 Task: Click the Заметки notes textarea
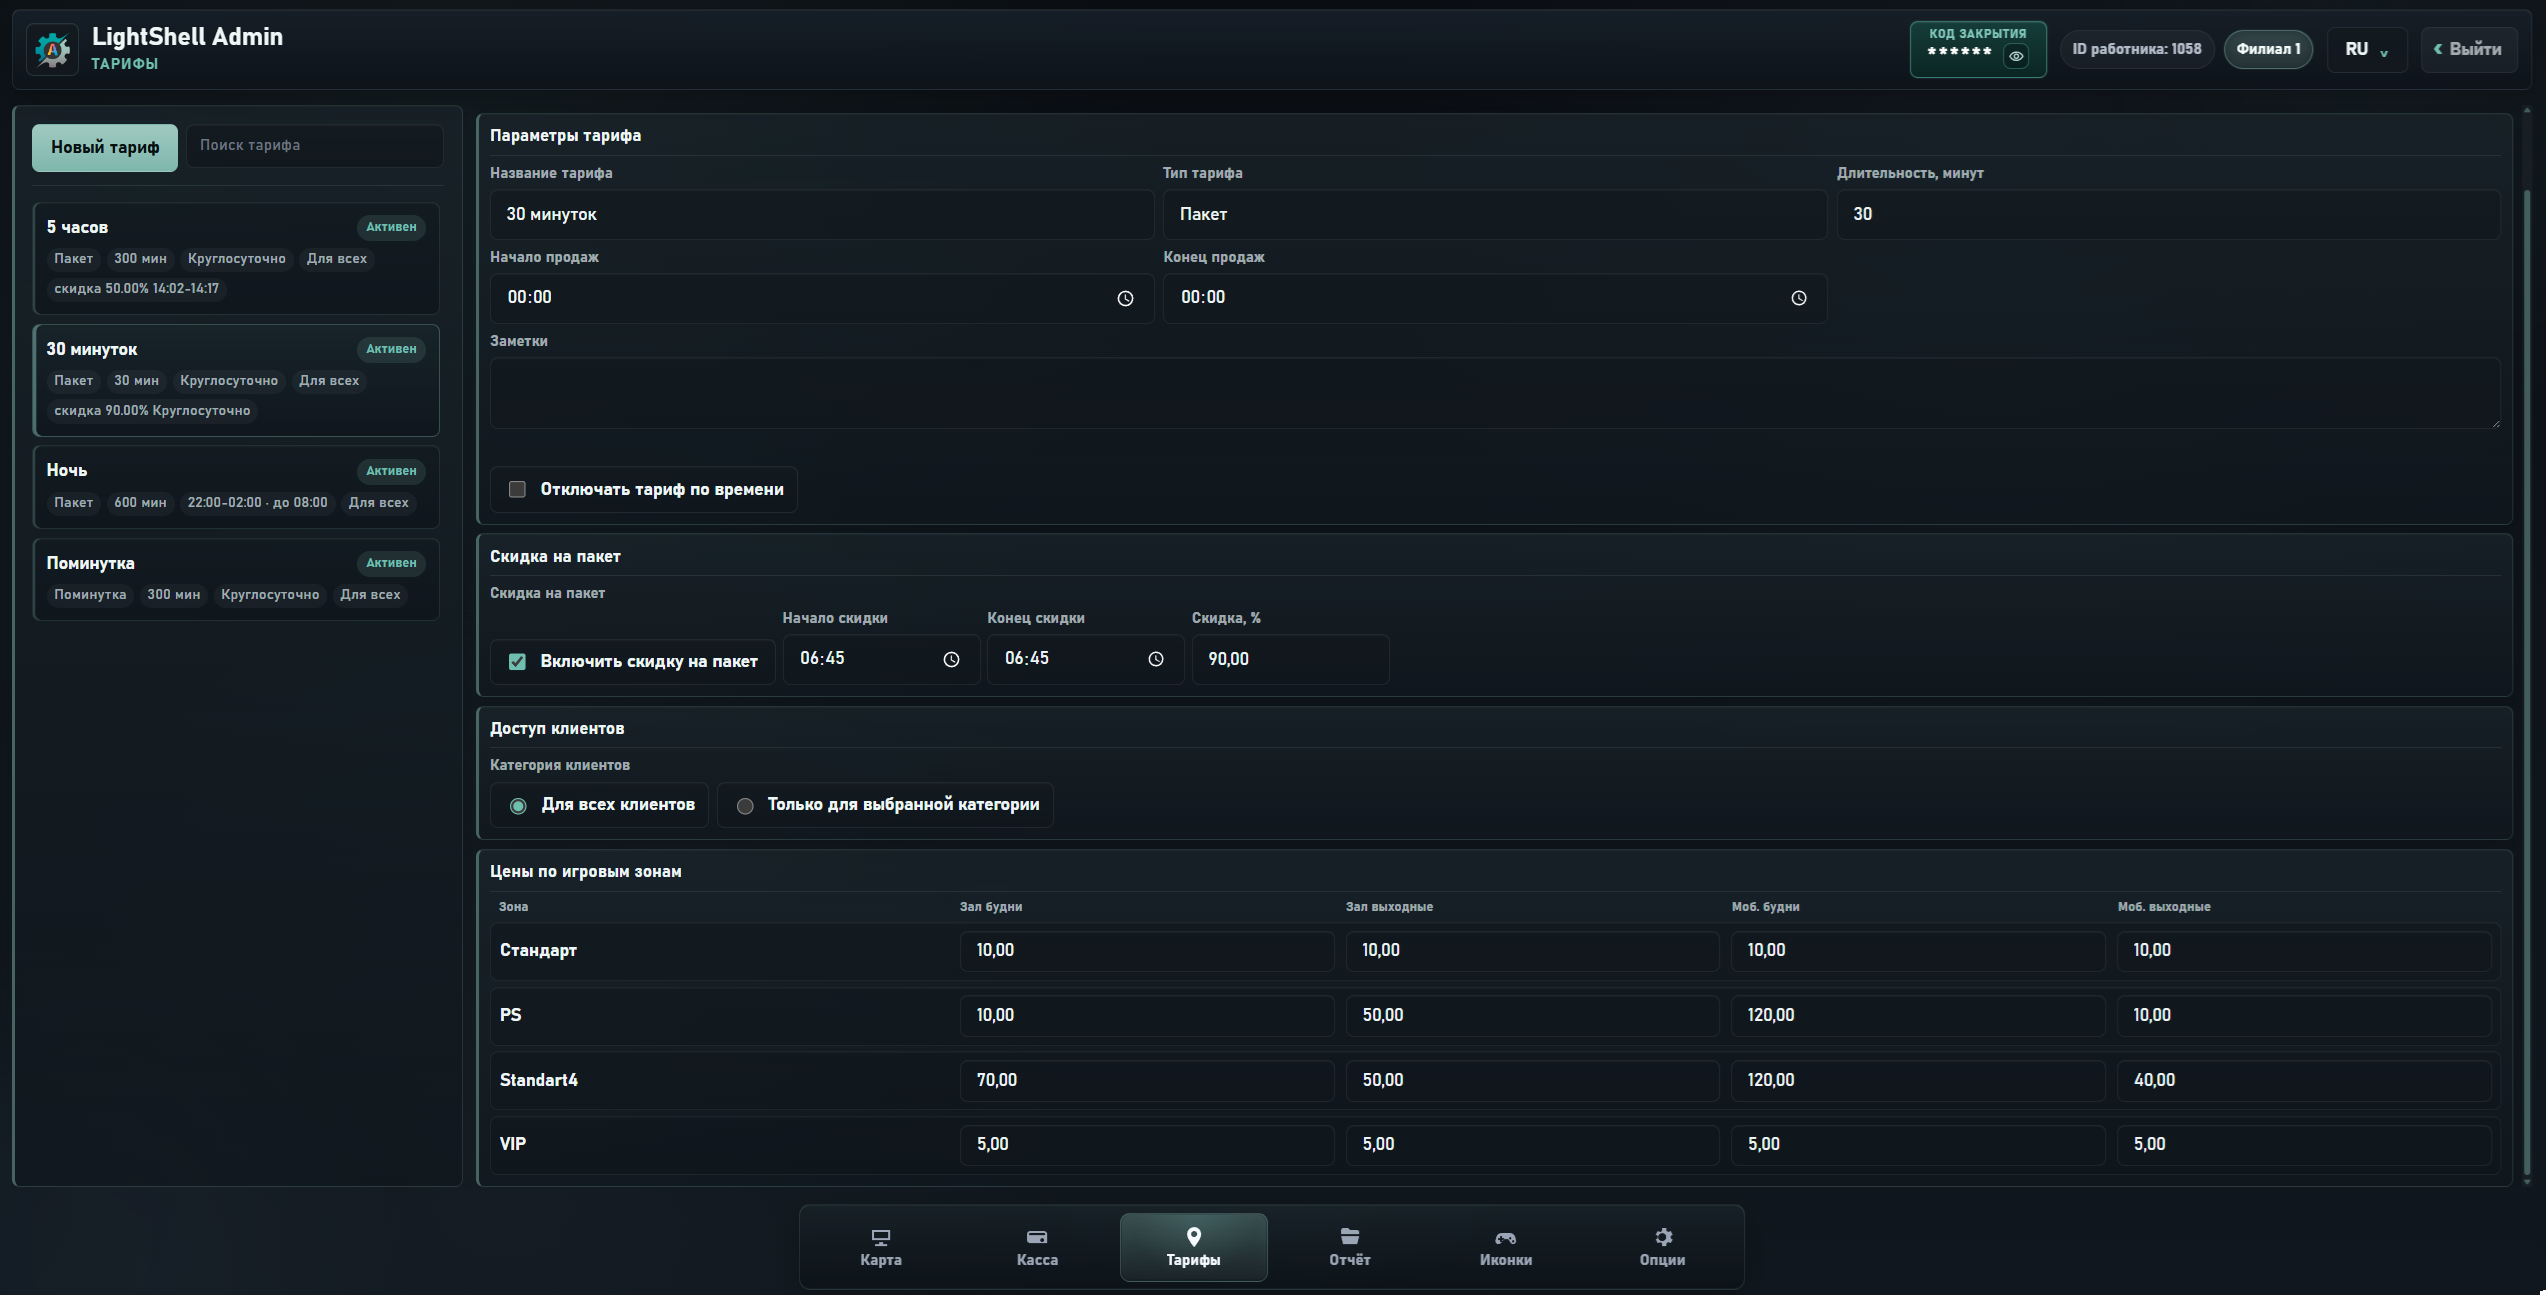click(1495, 393)
